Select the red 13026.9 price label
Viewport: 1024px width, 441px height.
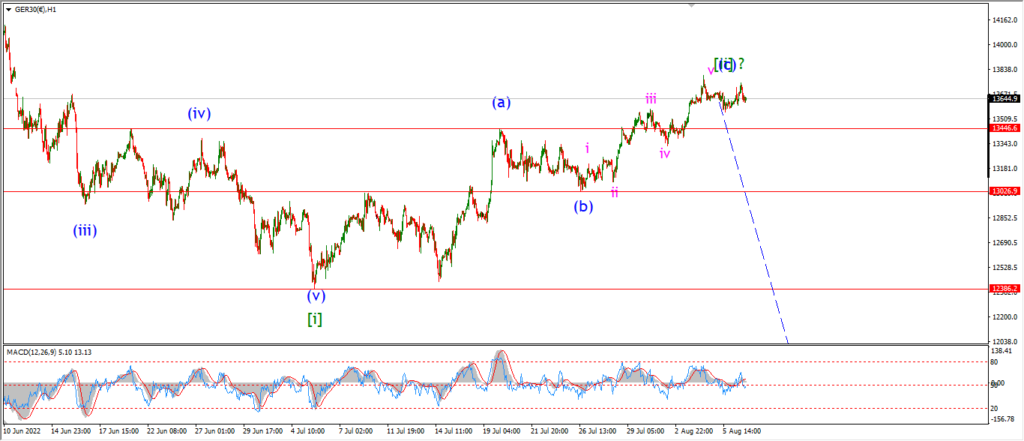(1004, 191)
